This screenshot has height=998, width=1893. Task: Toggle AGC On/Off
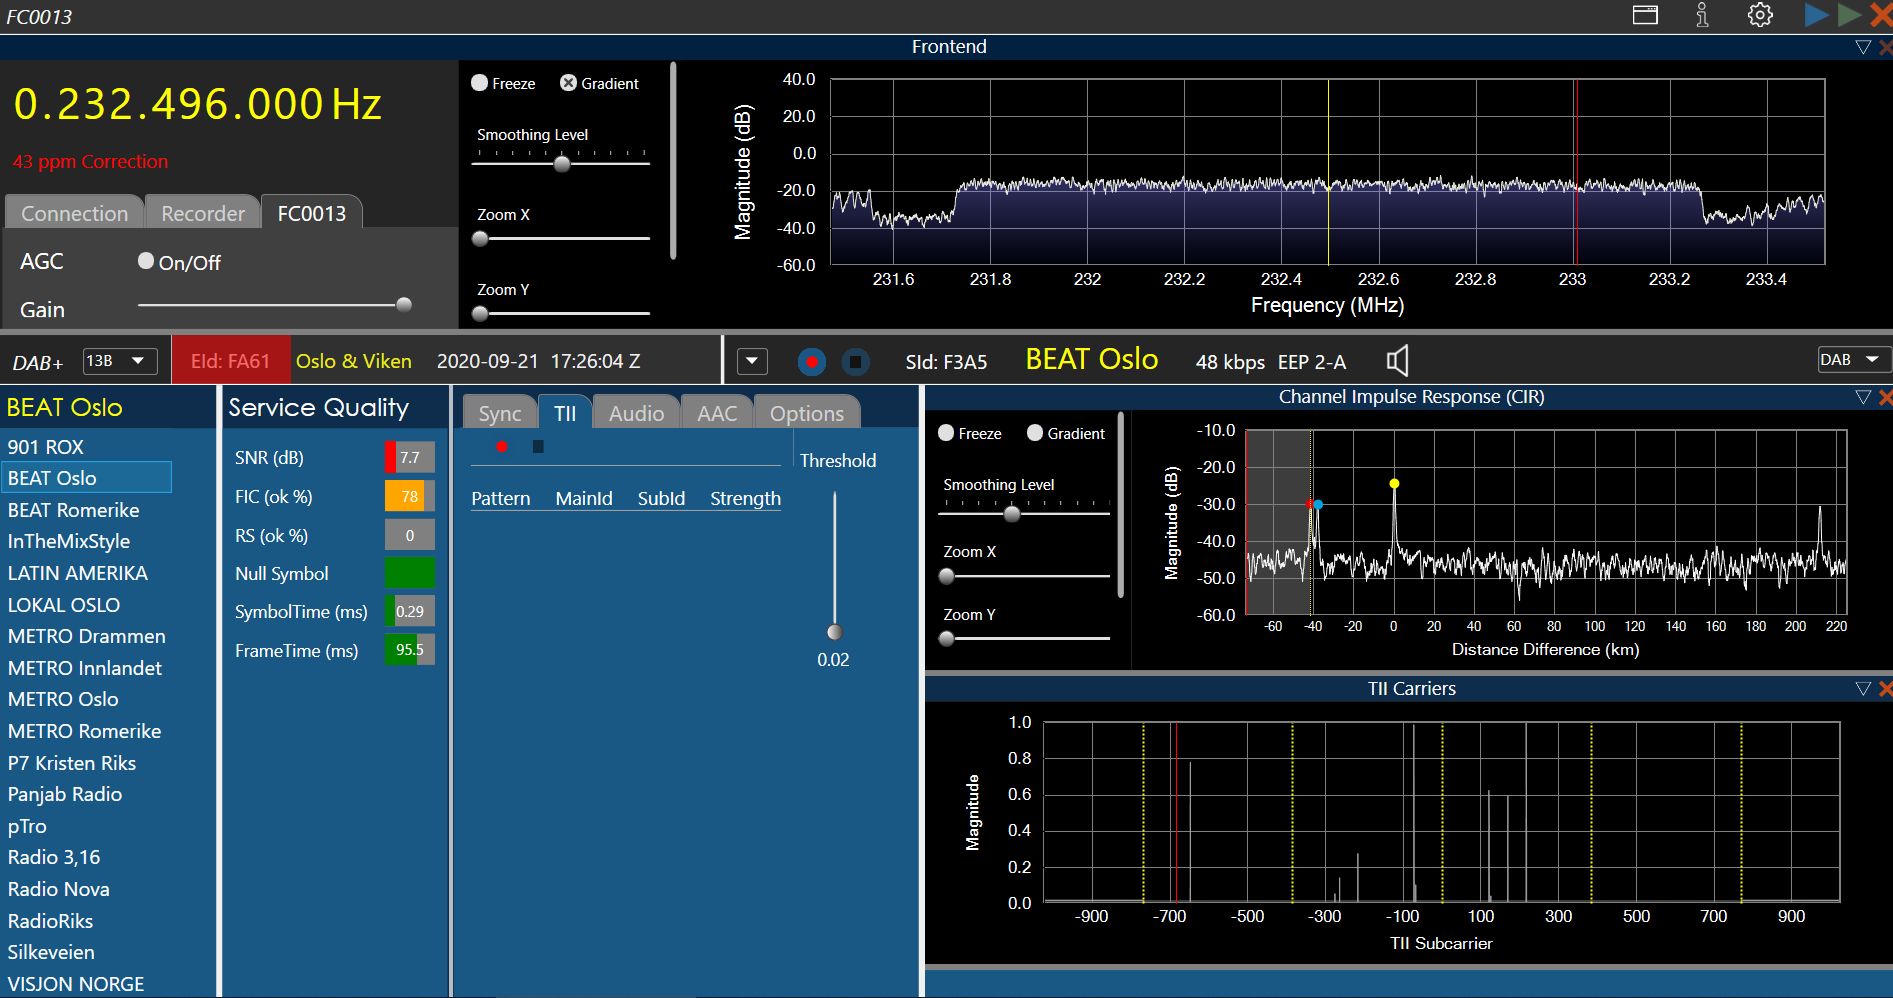tap(146, 261)
